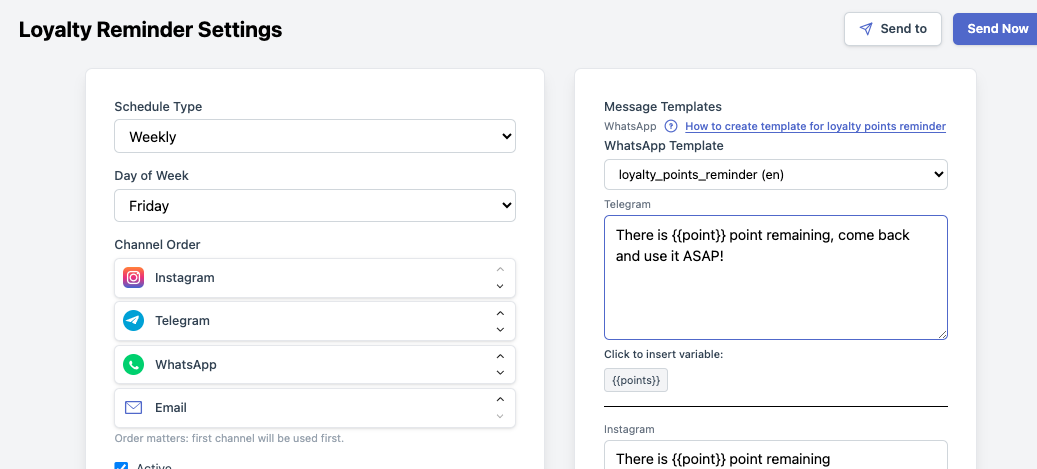
Task: Open the Day of Week dropdown
Action: [315, 206]
